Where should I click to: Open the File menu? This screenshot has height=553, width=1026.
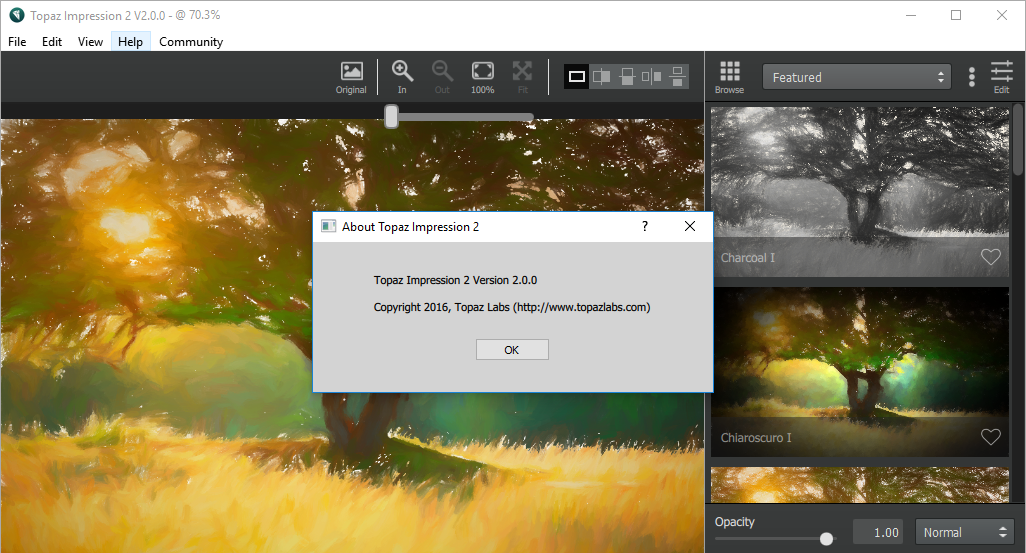click(17, 42)
